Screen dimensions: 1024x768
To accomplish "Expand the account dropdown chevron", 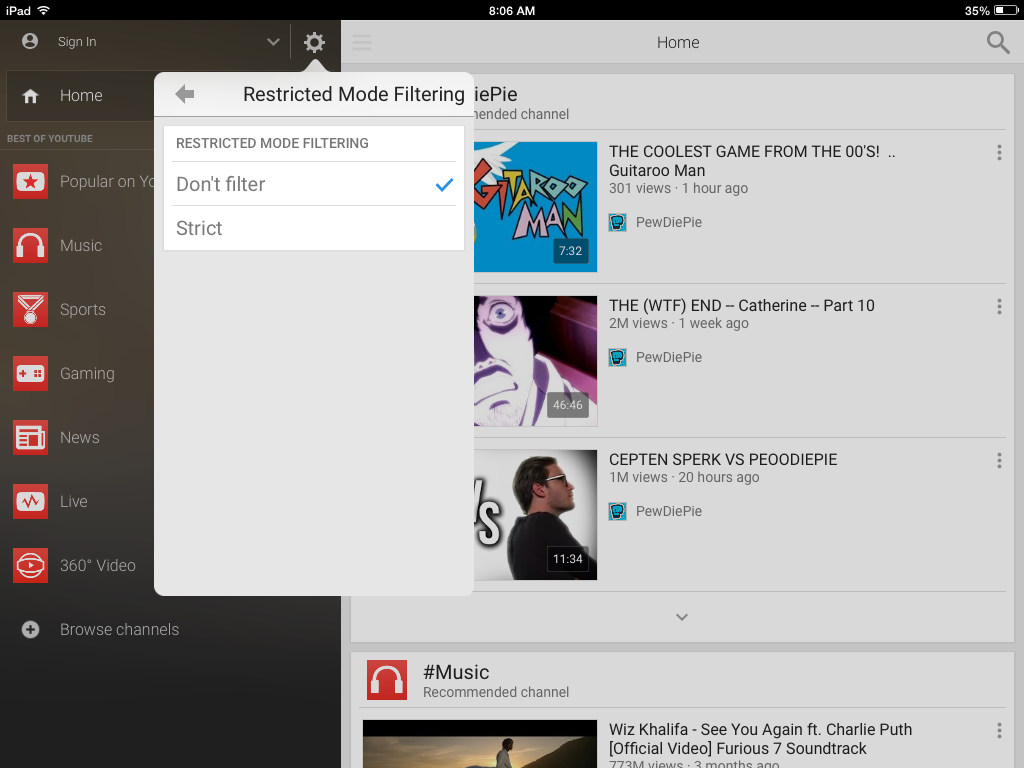I will pos(273,42).
